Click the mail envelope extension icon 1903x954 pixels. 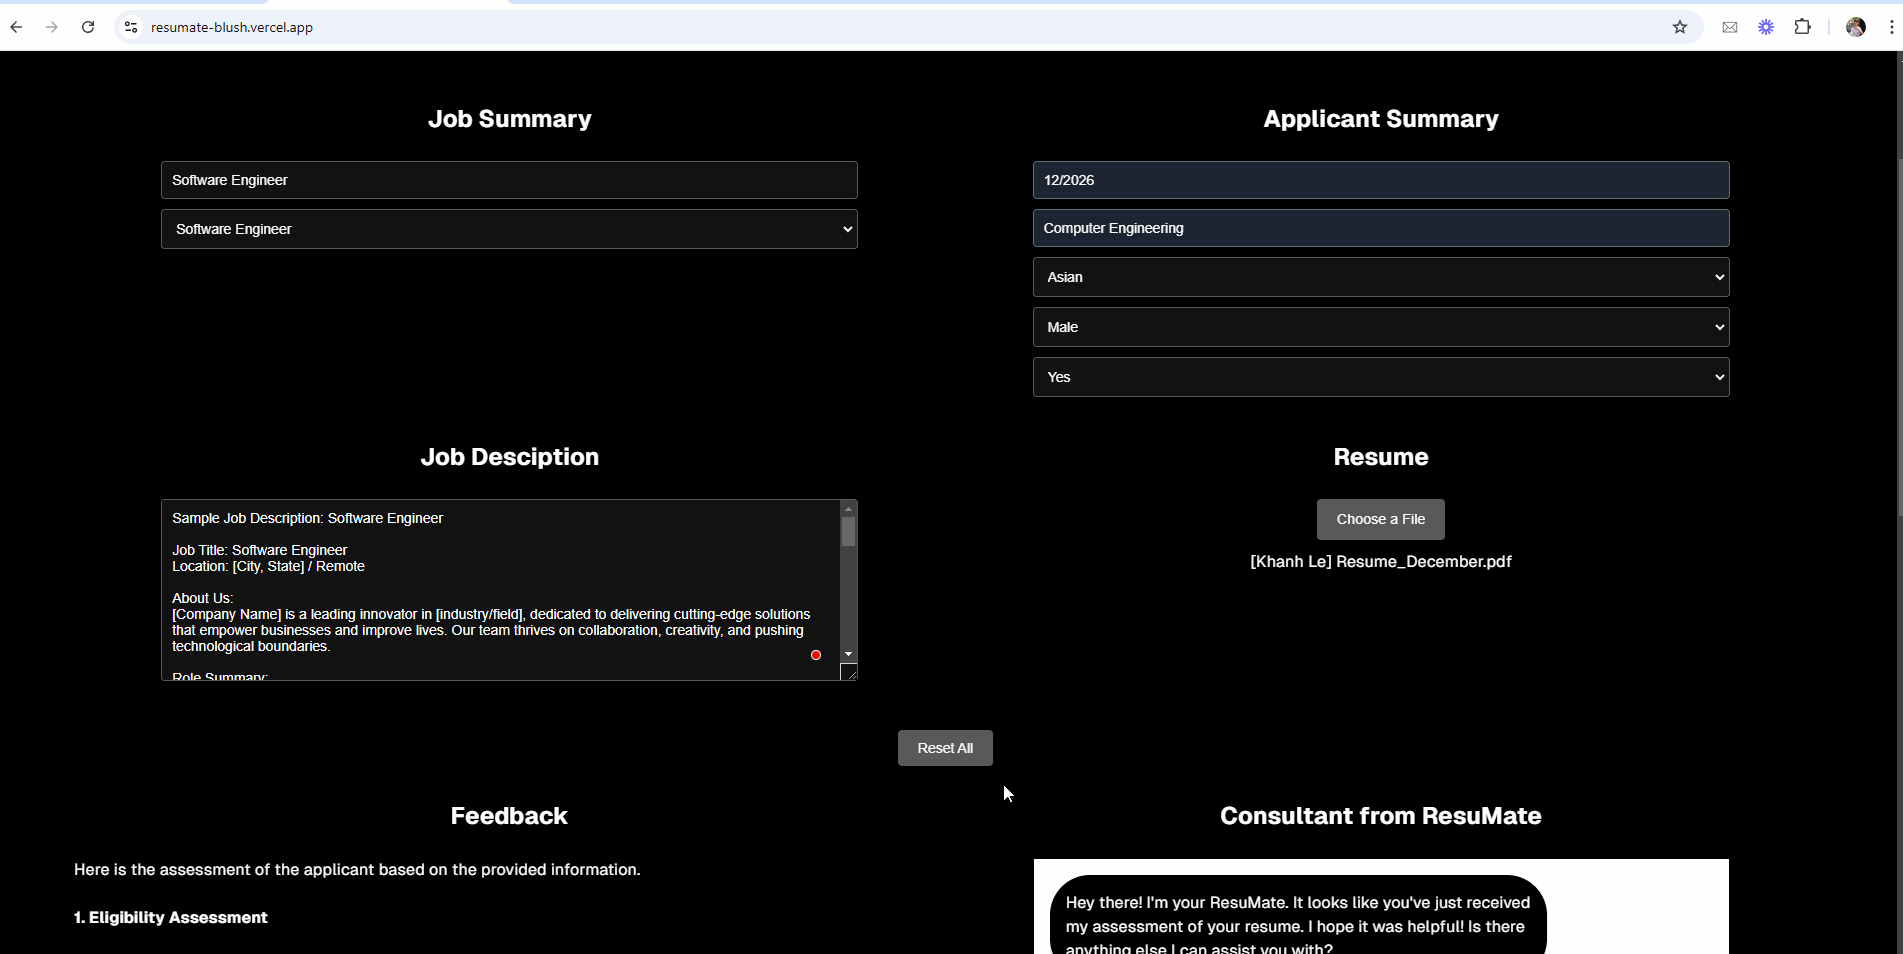pos(1730,27)
